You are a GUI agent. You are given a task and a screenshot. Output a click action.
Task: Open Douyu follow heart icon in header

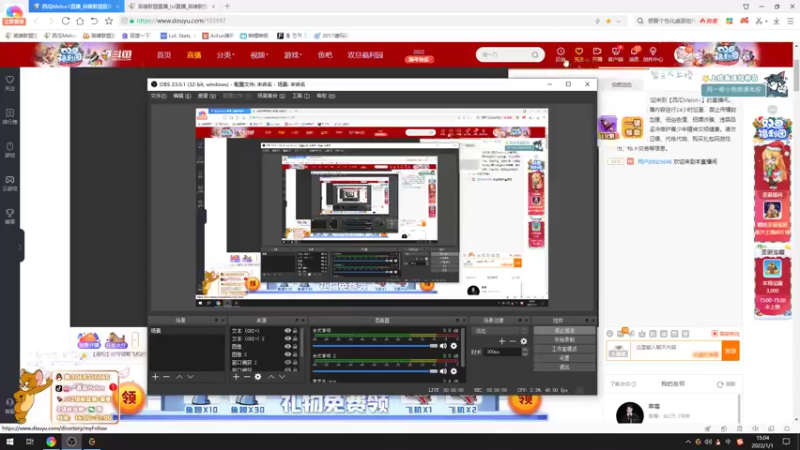[x=579, y=54]
